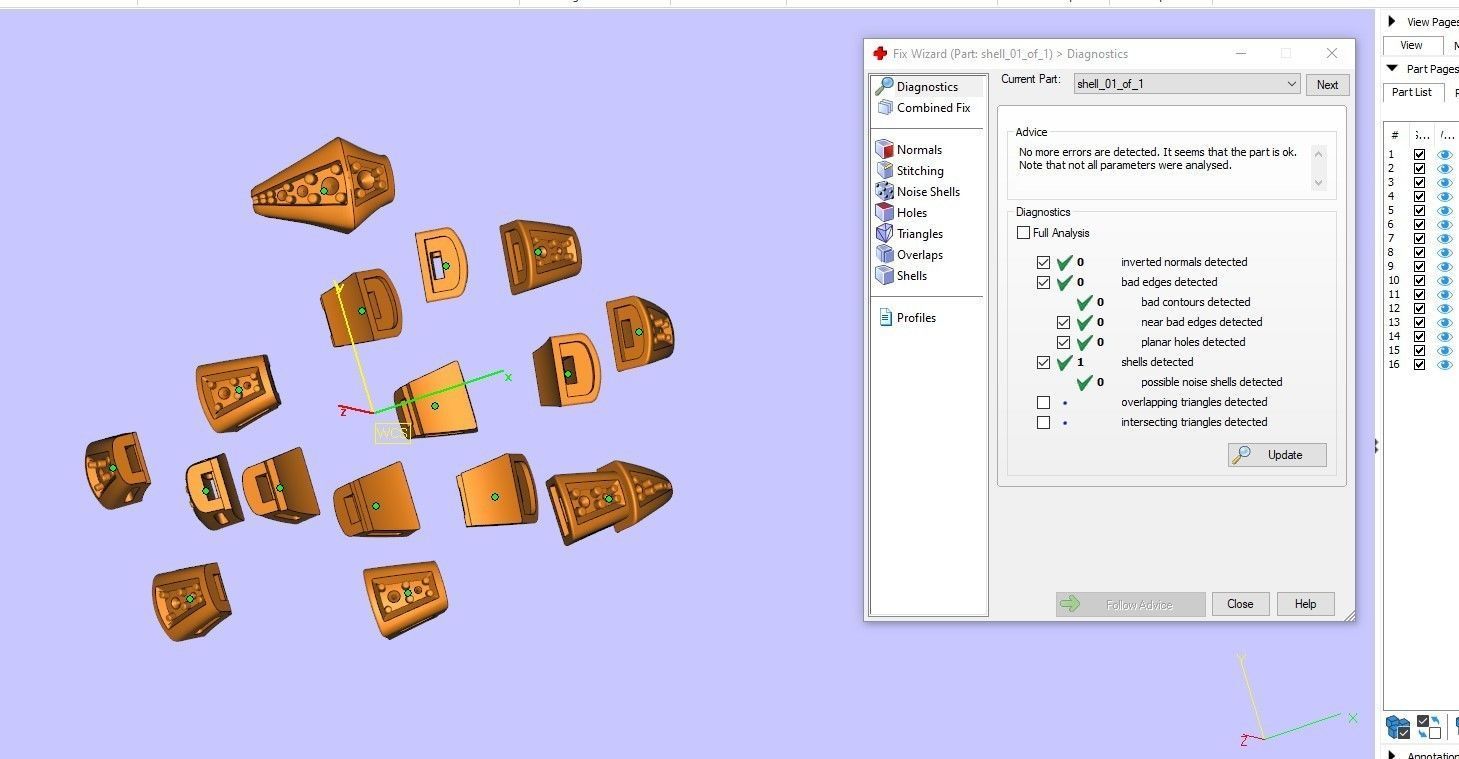
Task: Click the Help button
Action: (1305, 604)
